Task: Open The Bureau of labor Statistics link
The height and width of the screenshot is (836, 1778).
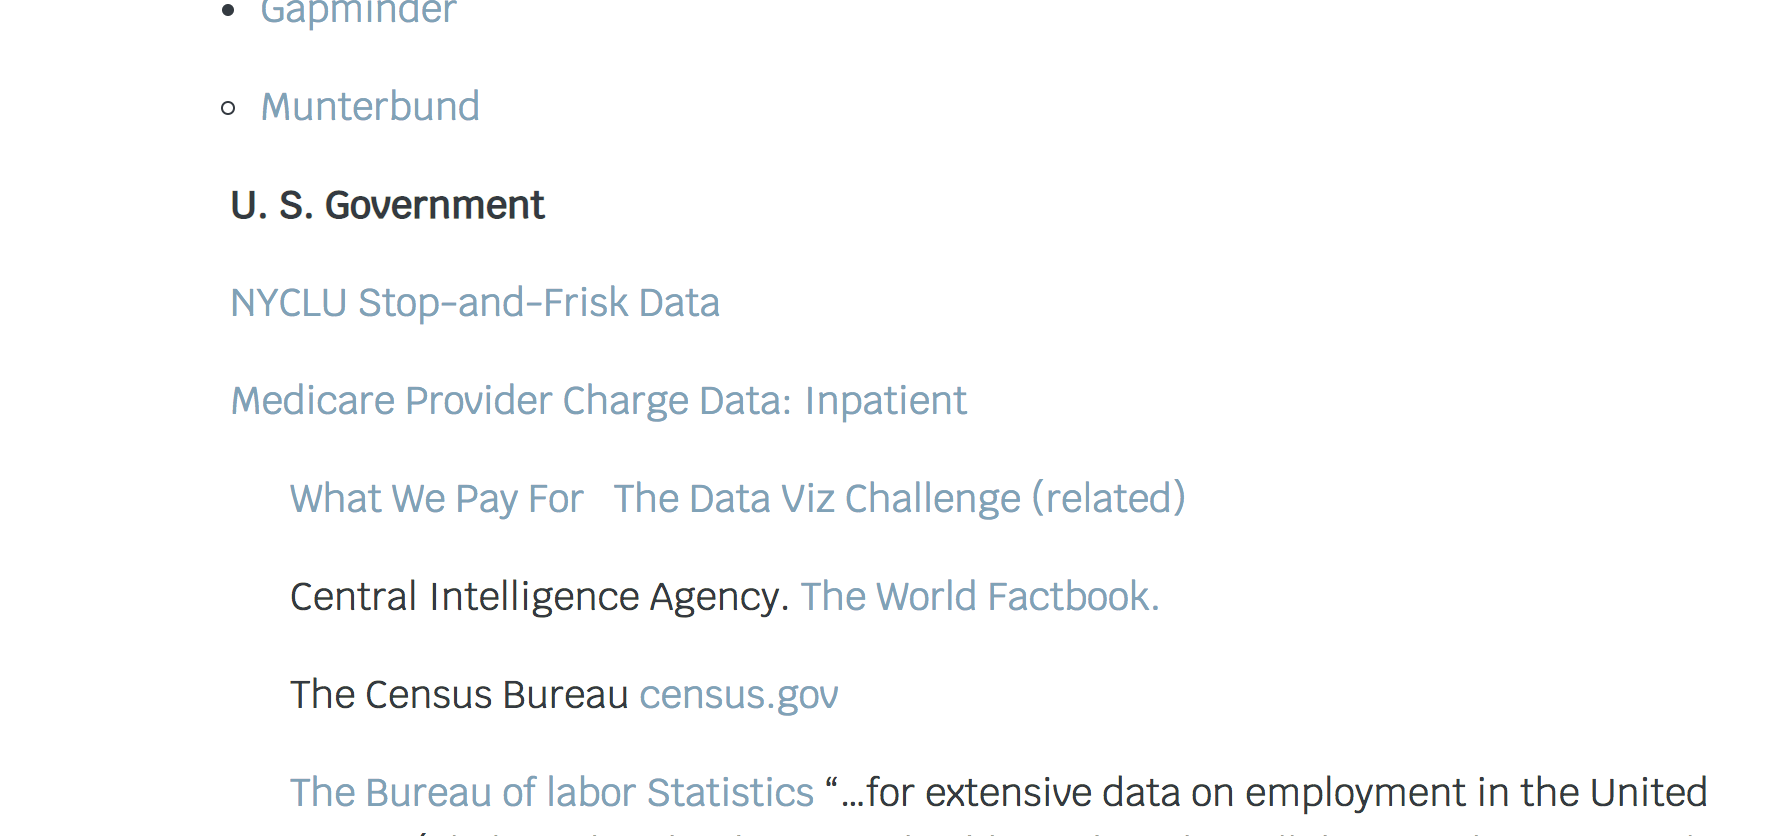Action: [x=552, y=793]
